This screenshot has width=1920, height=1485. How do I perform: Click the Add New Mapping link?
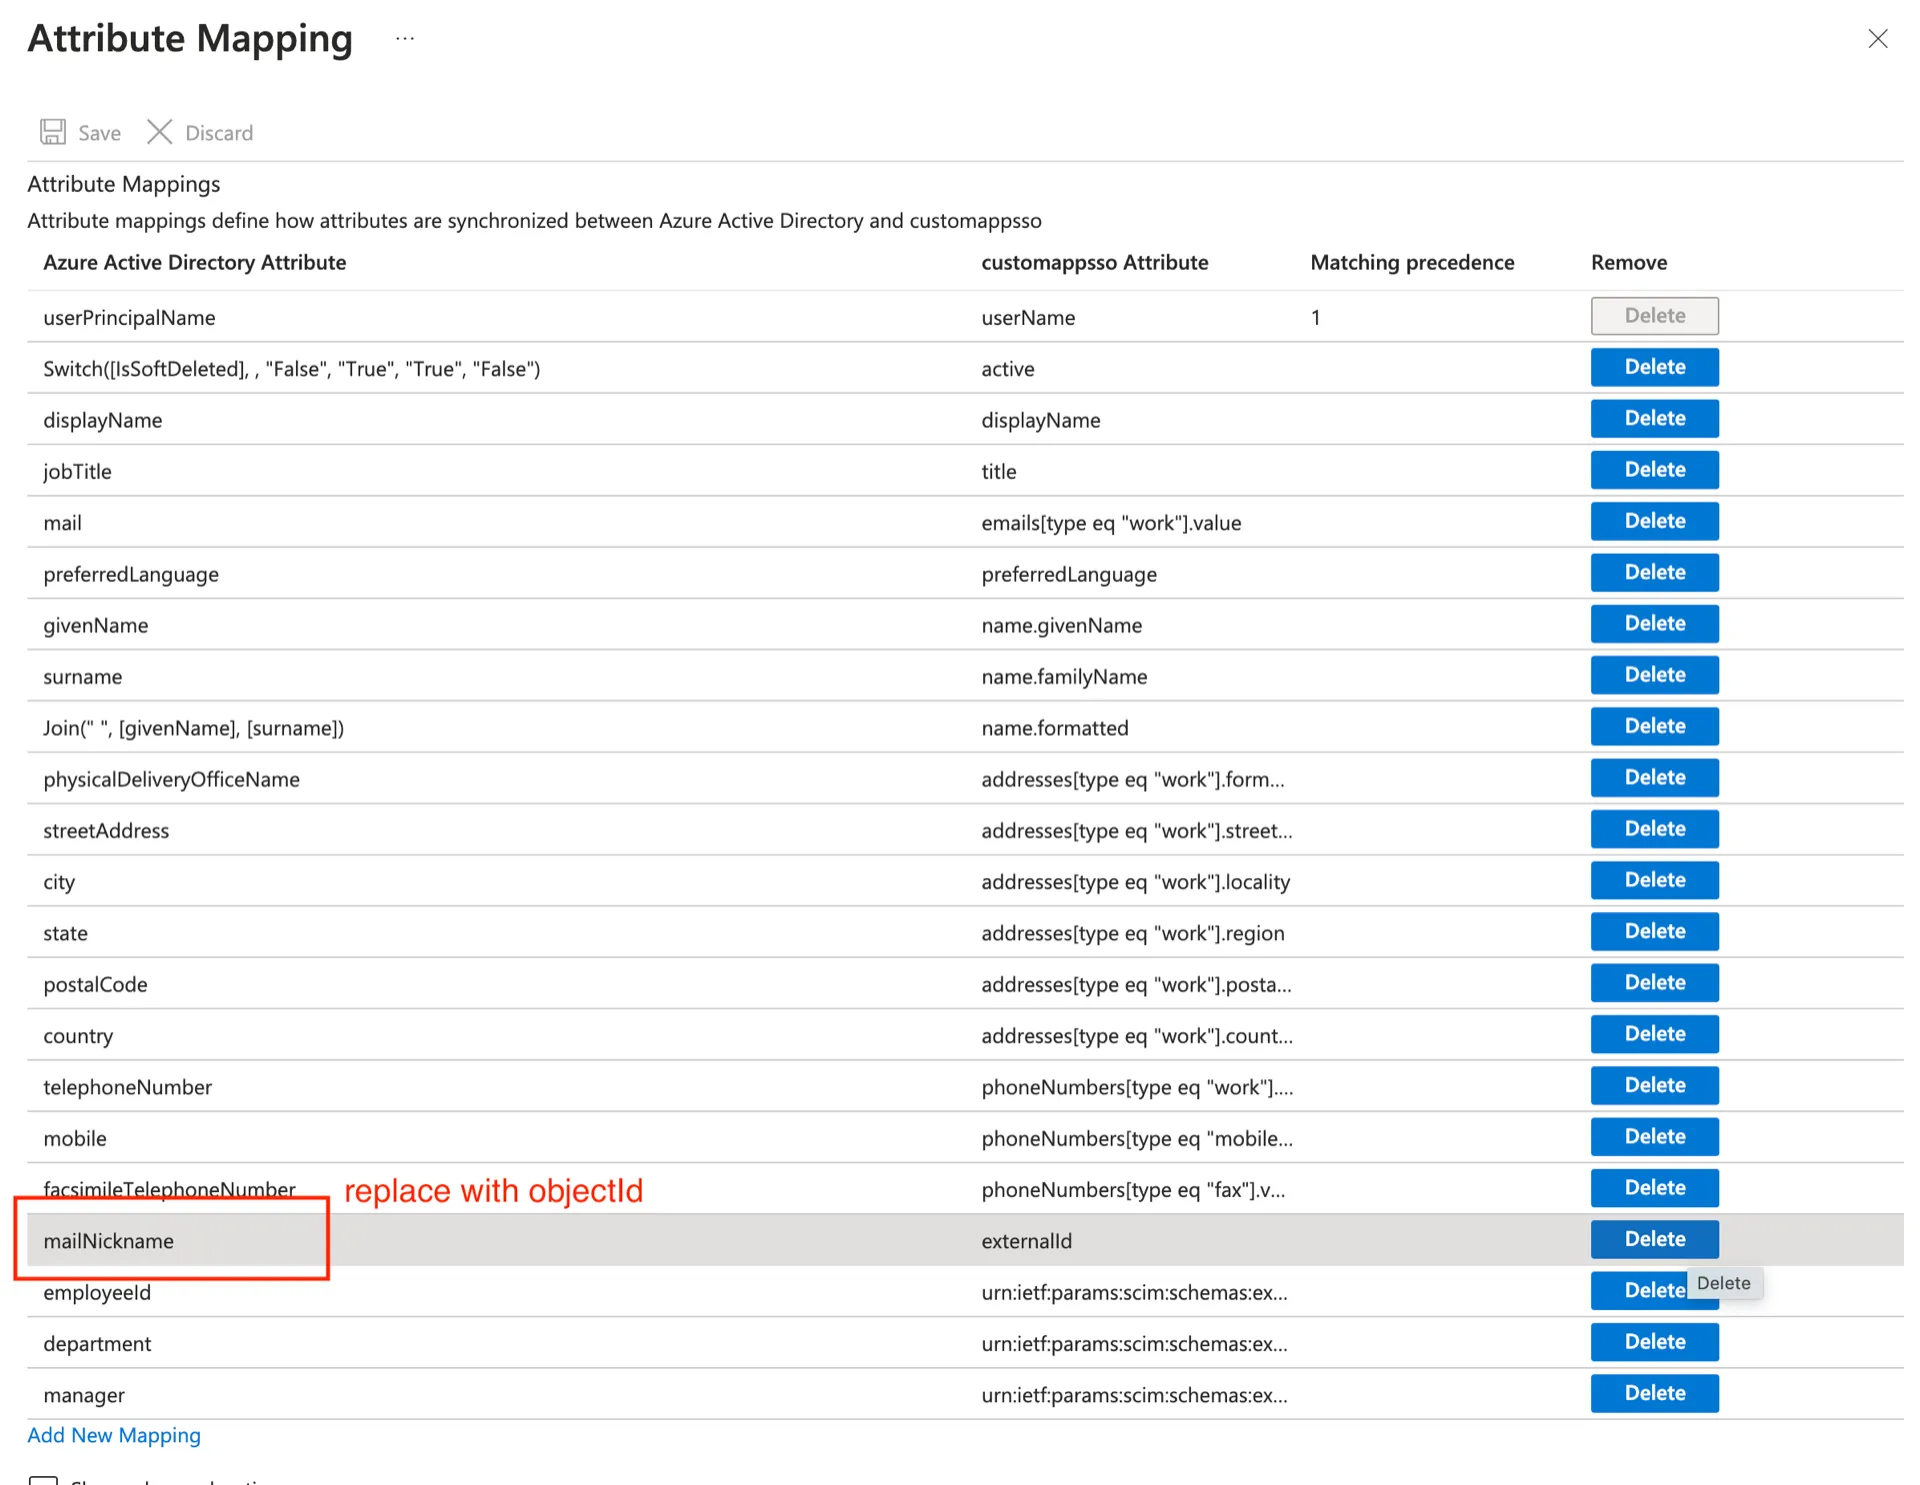tap(114, 1435)
